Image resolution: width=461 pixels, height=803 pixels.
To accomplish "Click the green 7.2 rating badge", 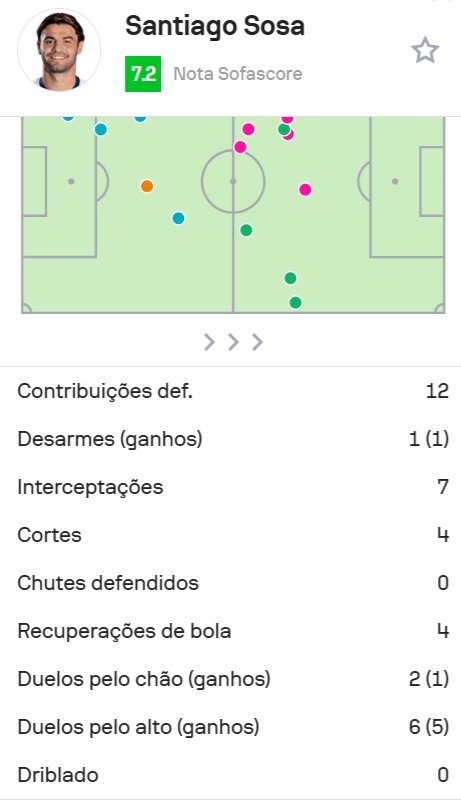I will click(x=143, y=74).
